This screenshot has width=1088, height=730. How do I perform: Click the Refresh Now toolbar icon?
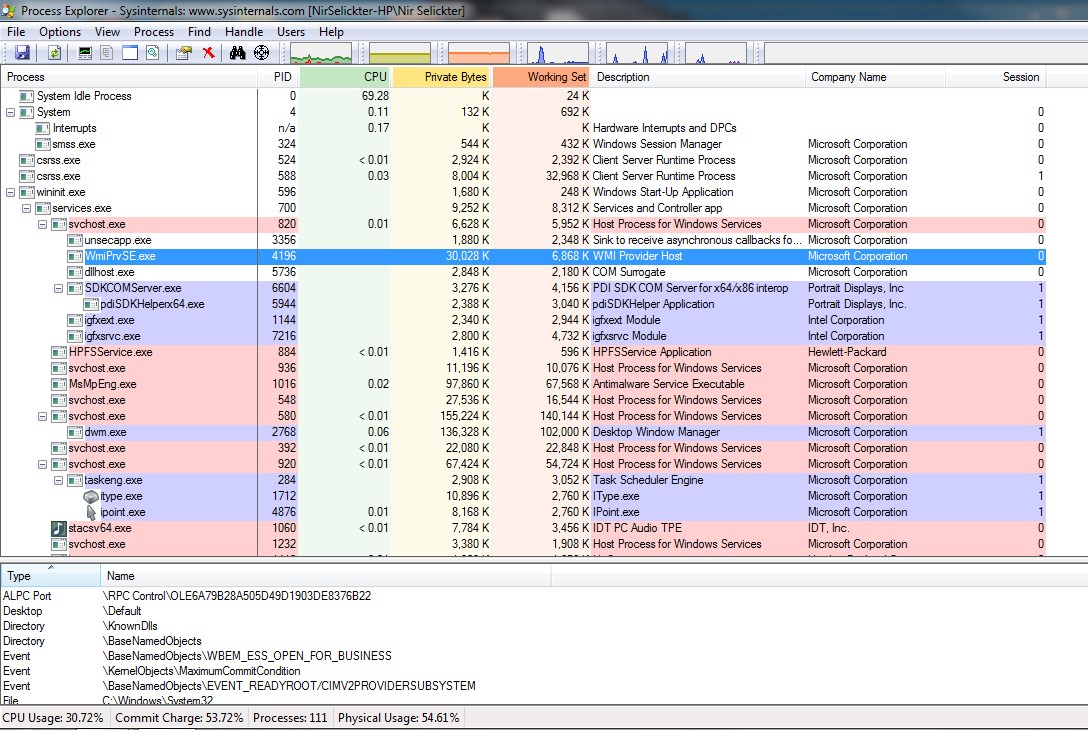(x=54, y=53)
